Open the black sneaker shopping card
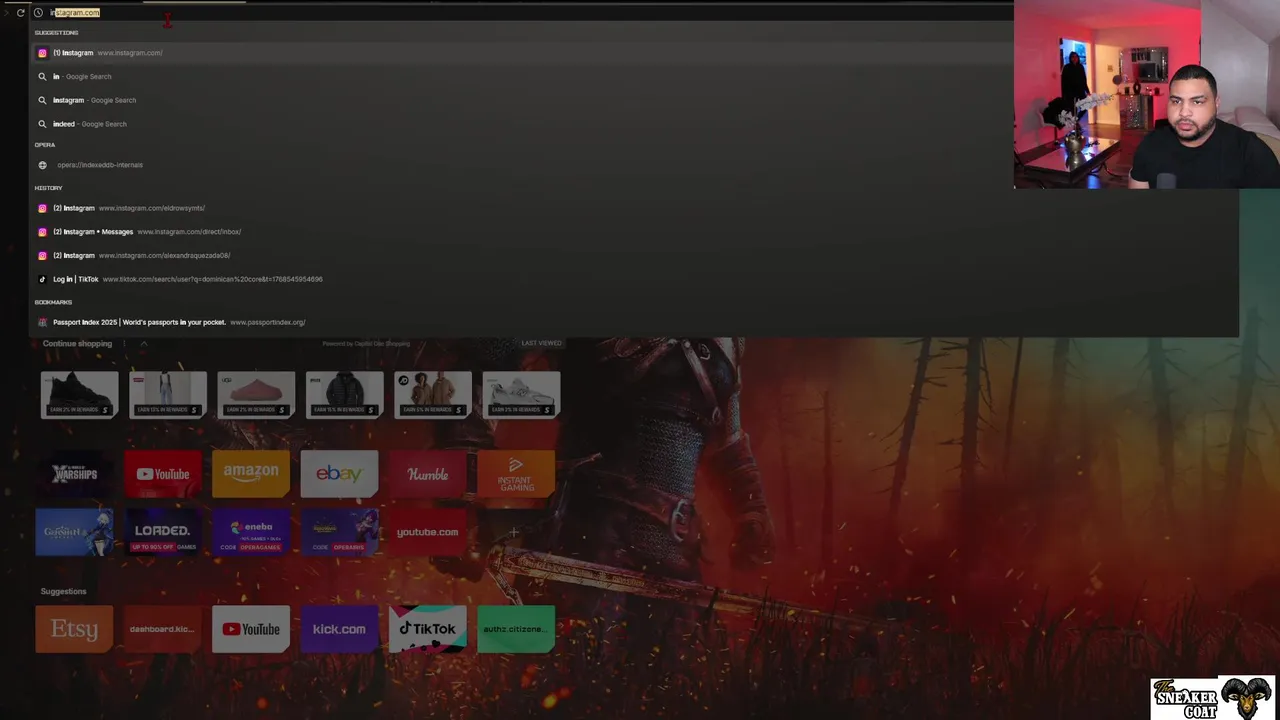This screenshot has height=720, width=1280. click(79, 394)
